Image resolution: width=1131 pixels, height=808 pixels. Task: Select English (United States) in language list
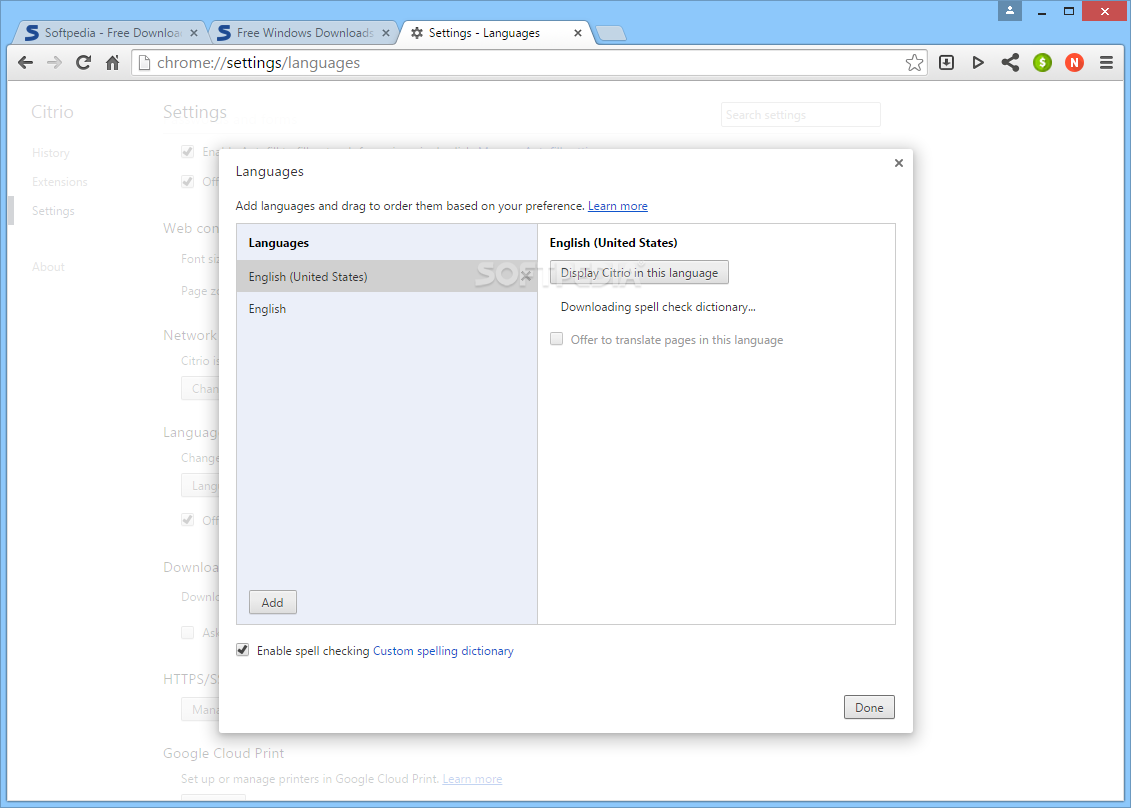click(x=387, y=276)
